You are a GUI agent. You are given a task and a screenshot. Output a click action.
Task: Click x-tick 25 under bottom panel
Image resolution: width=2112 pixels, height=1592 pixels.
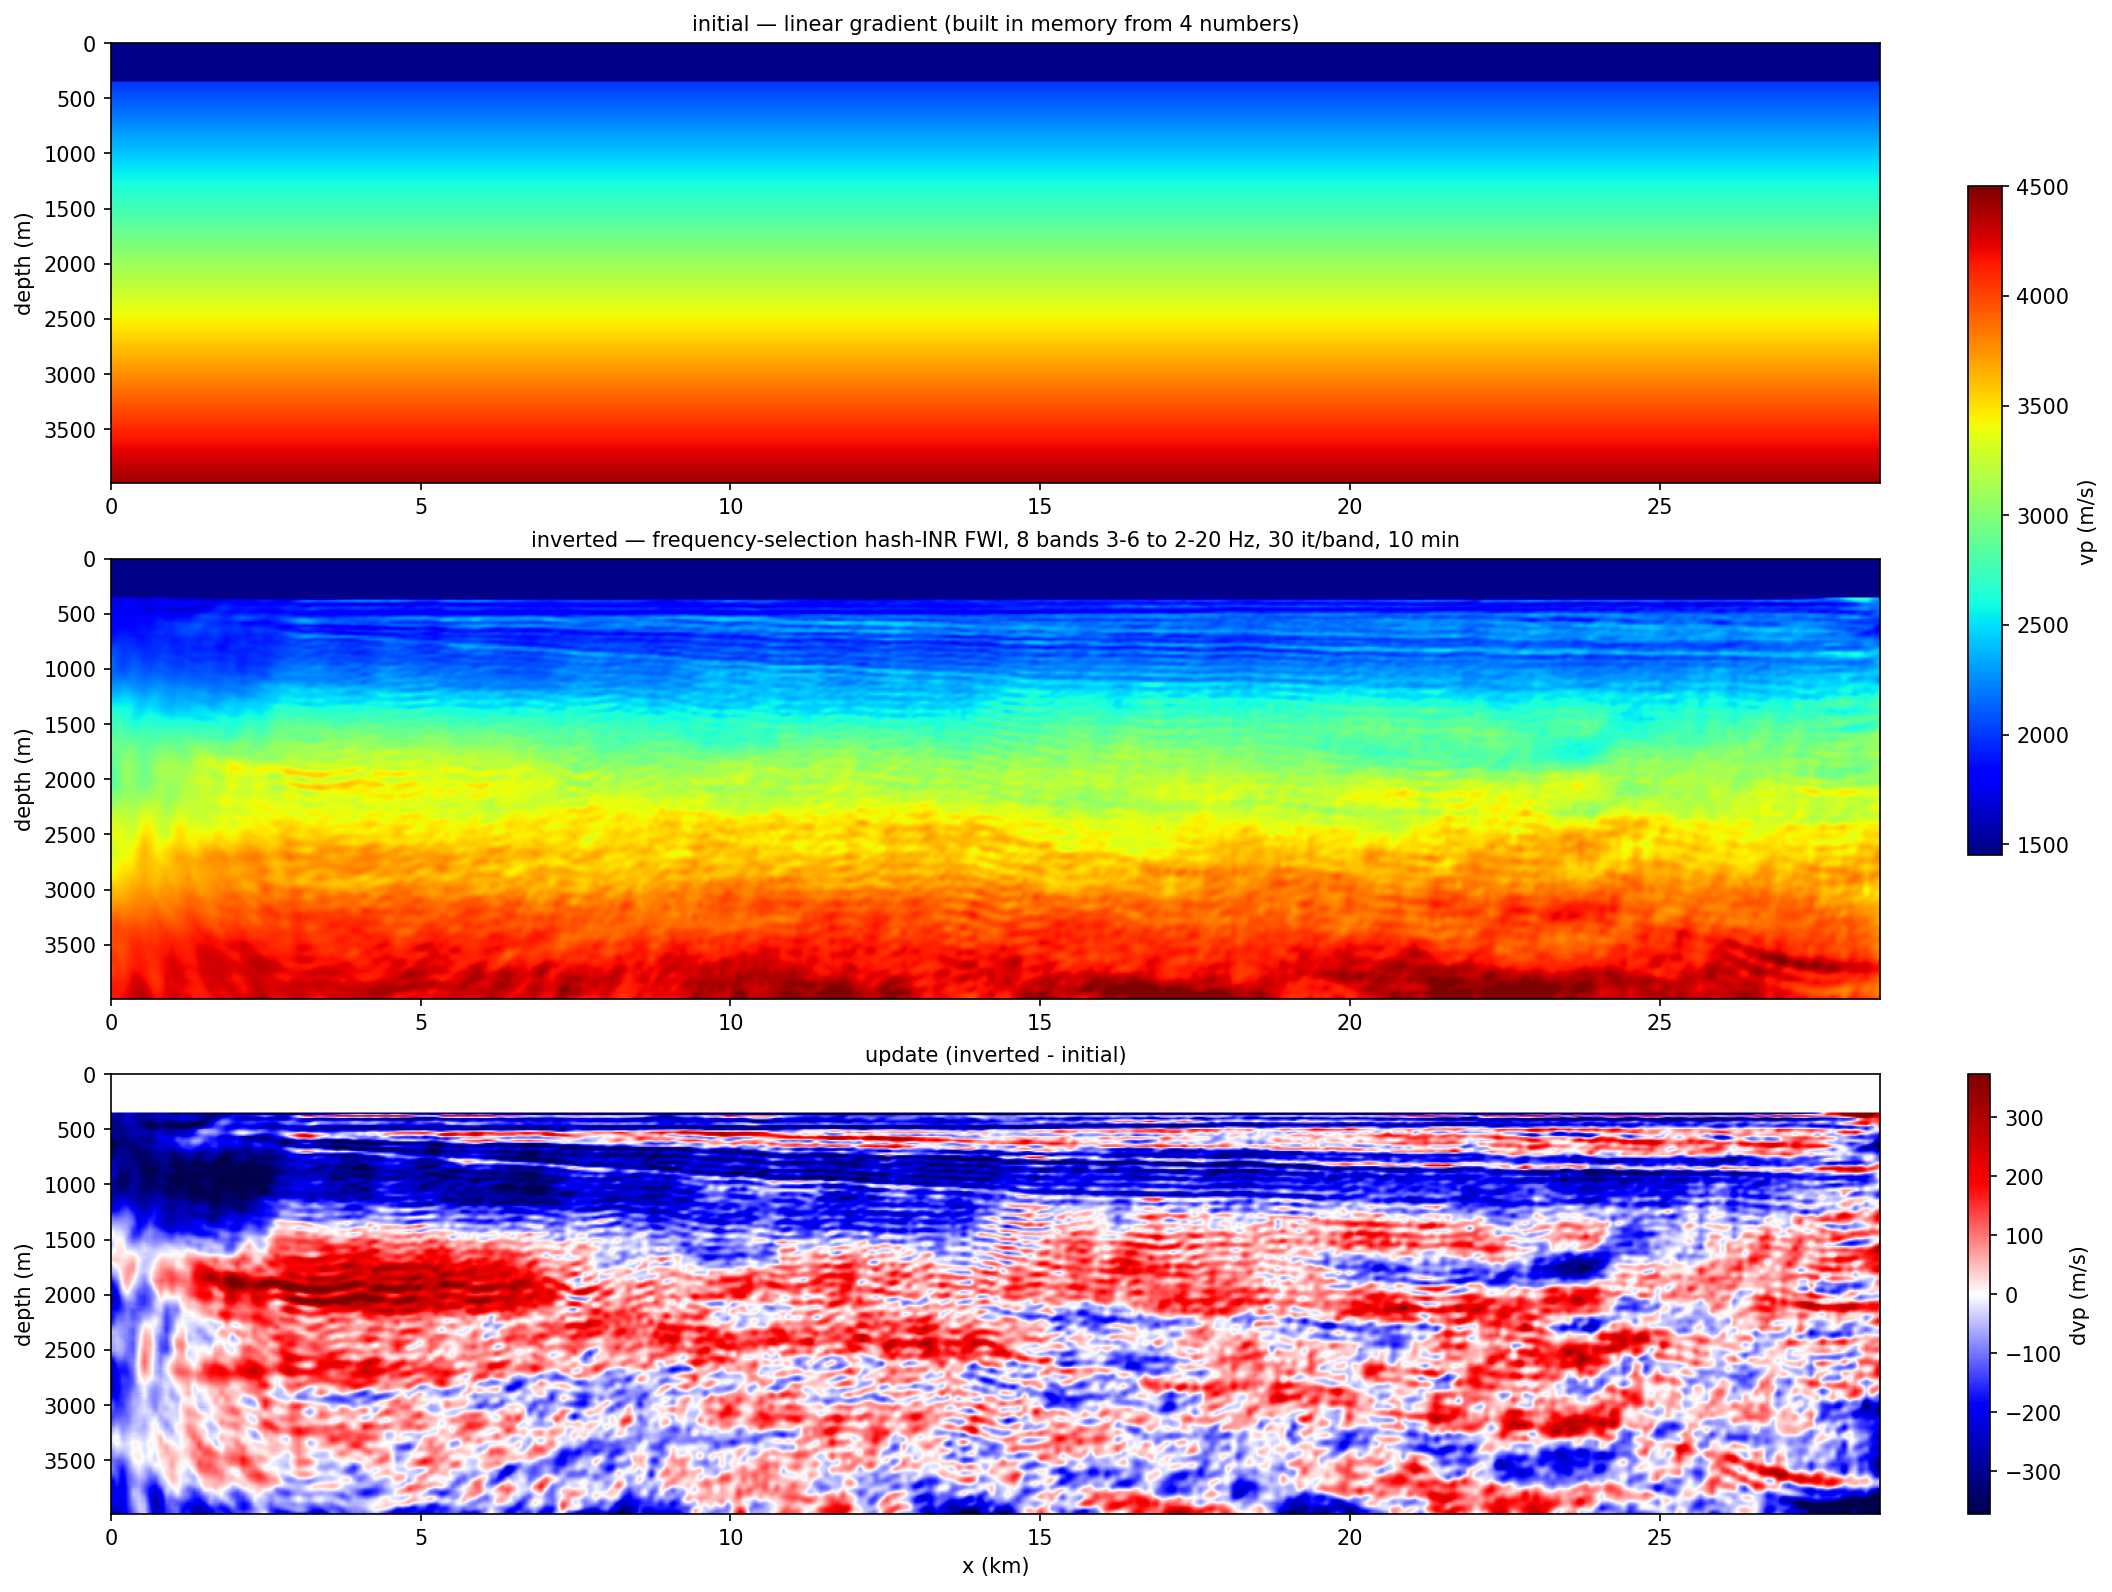point(1659,1538)
